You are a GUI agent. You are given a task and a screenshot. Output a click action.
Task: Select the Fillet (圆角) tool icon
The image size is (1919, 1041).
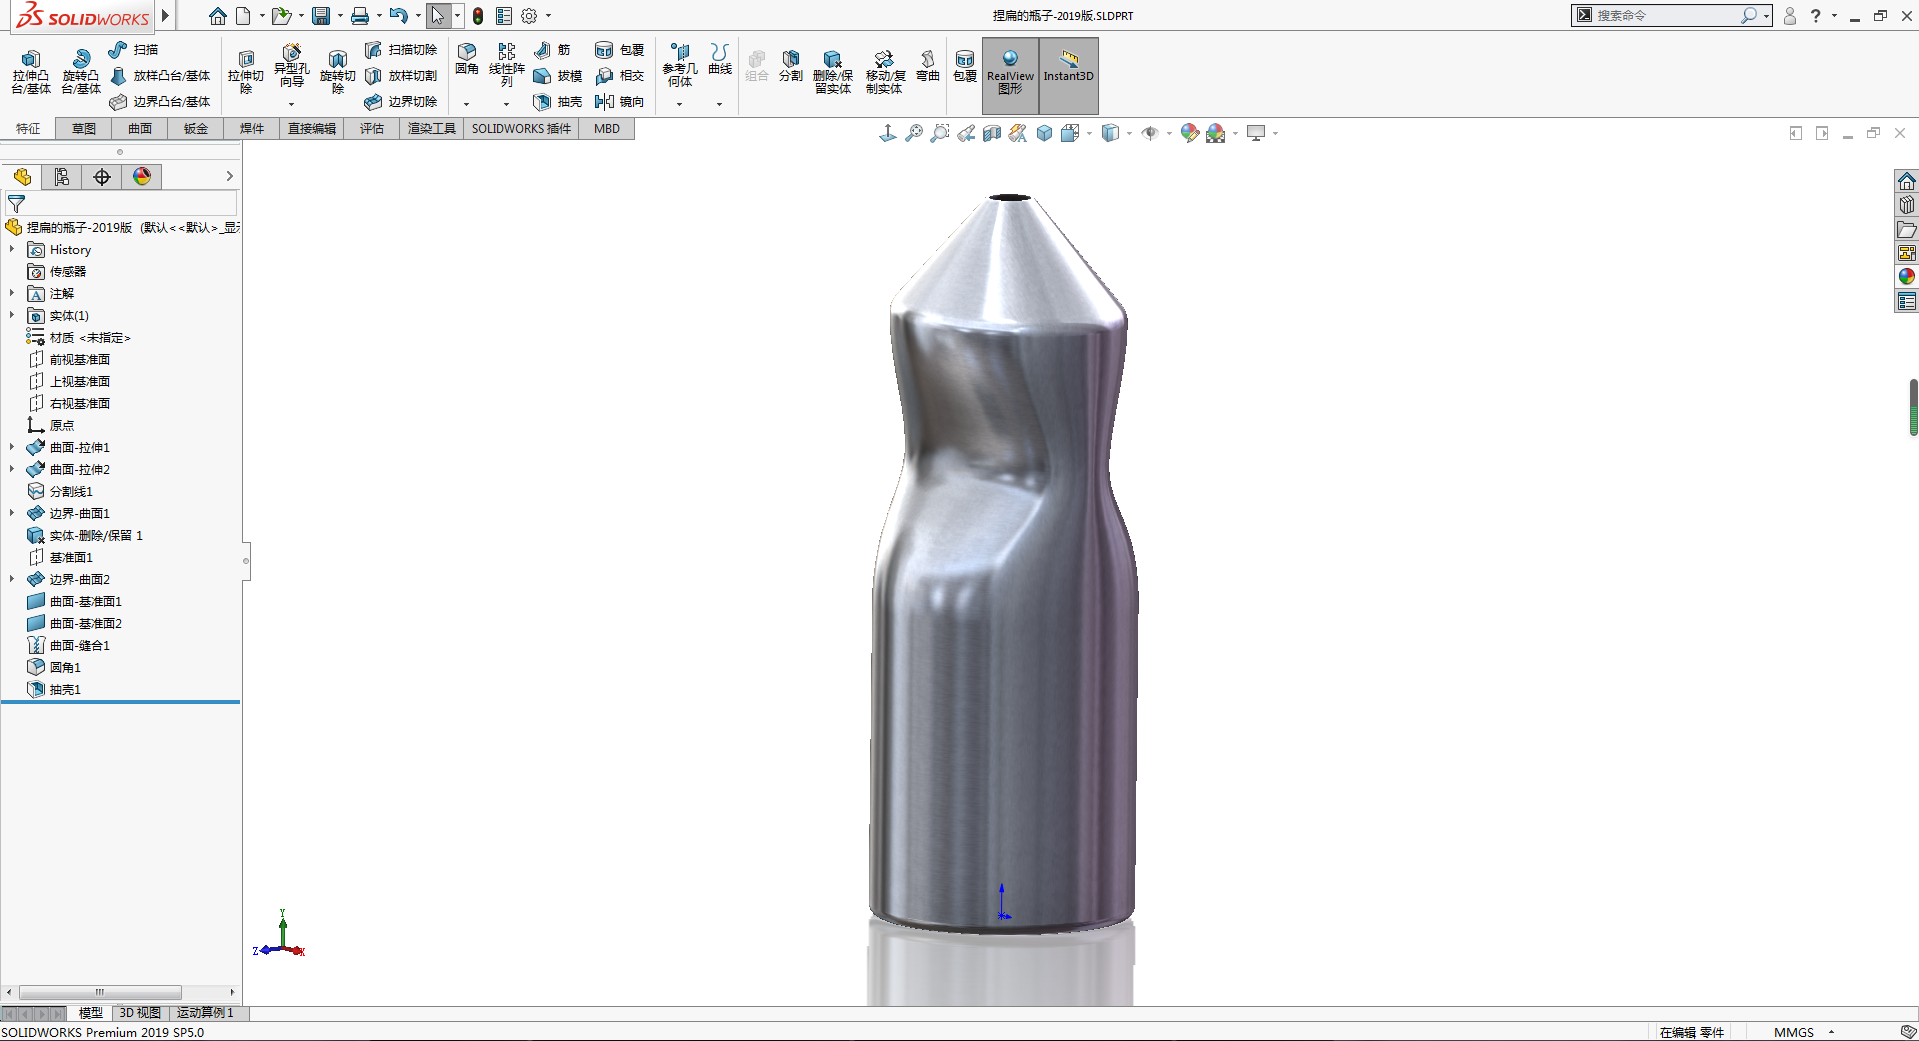coord(466,58)
